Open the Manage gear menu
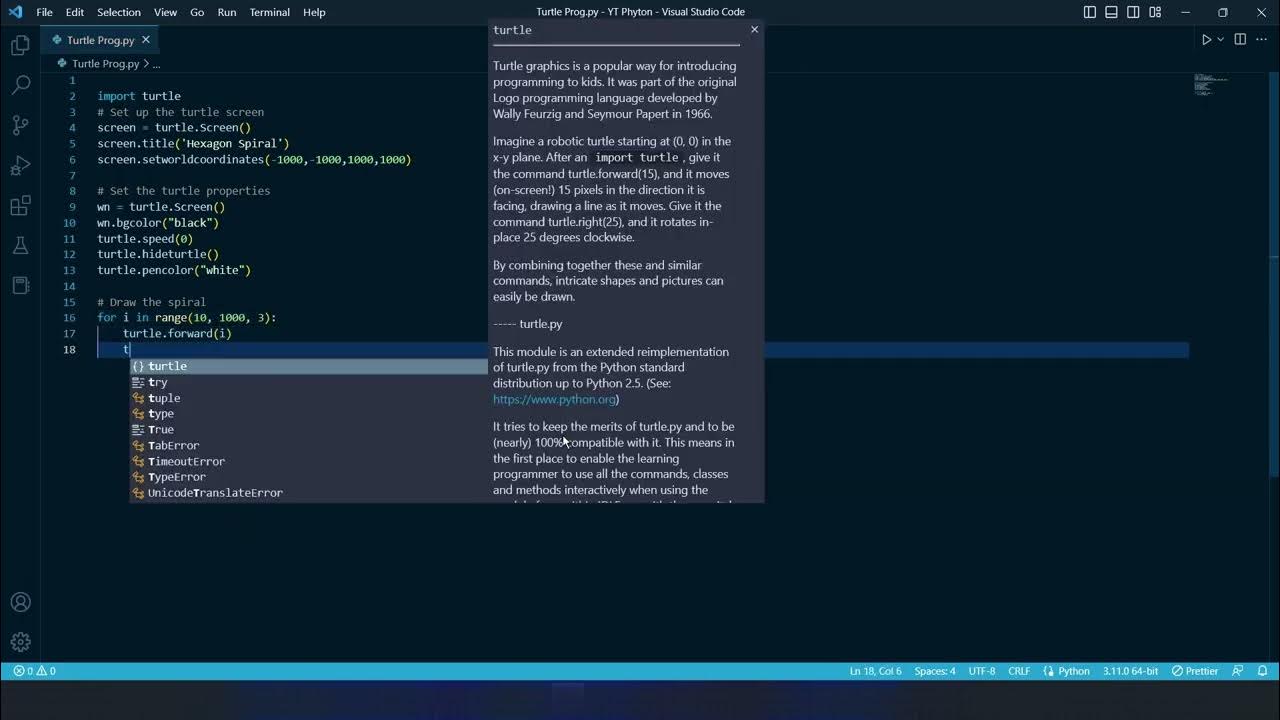Viewport: 1280px width, 720px height. click(x=20, y=642)
